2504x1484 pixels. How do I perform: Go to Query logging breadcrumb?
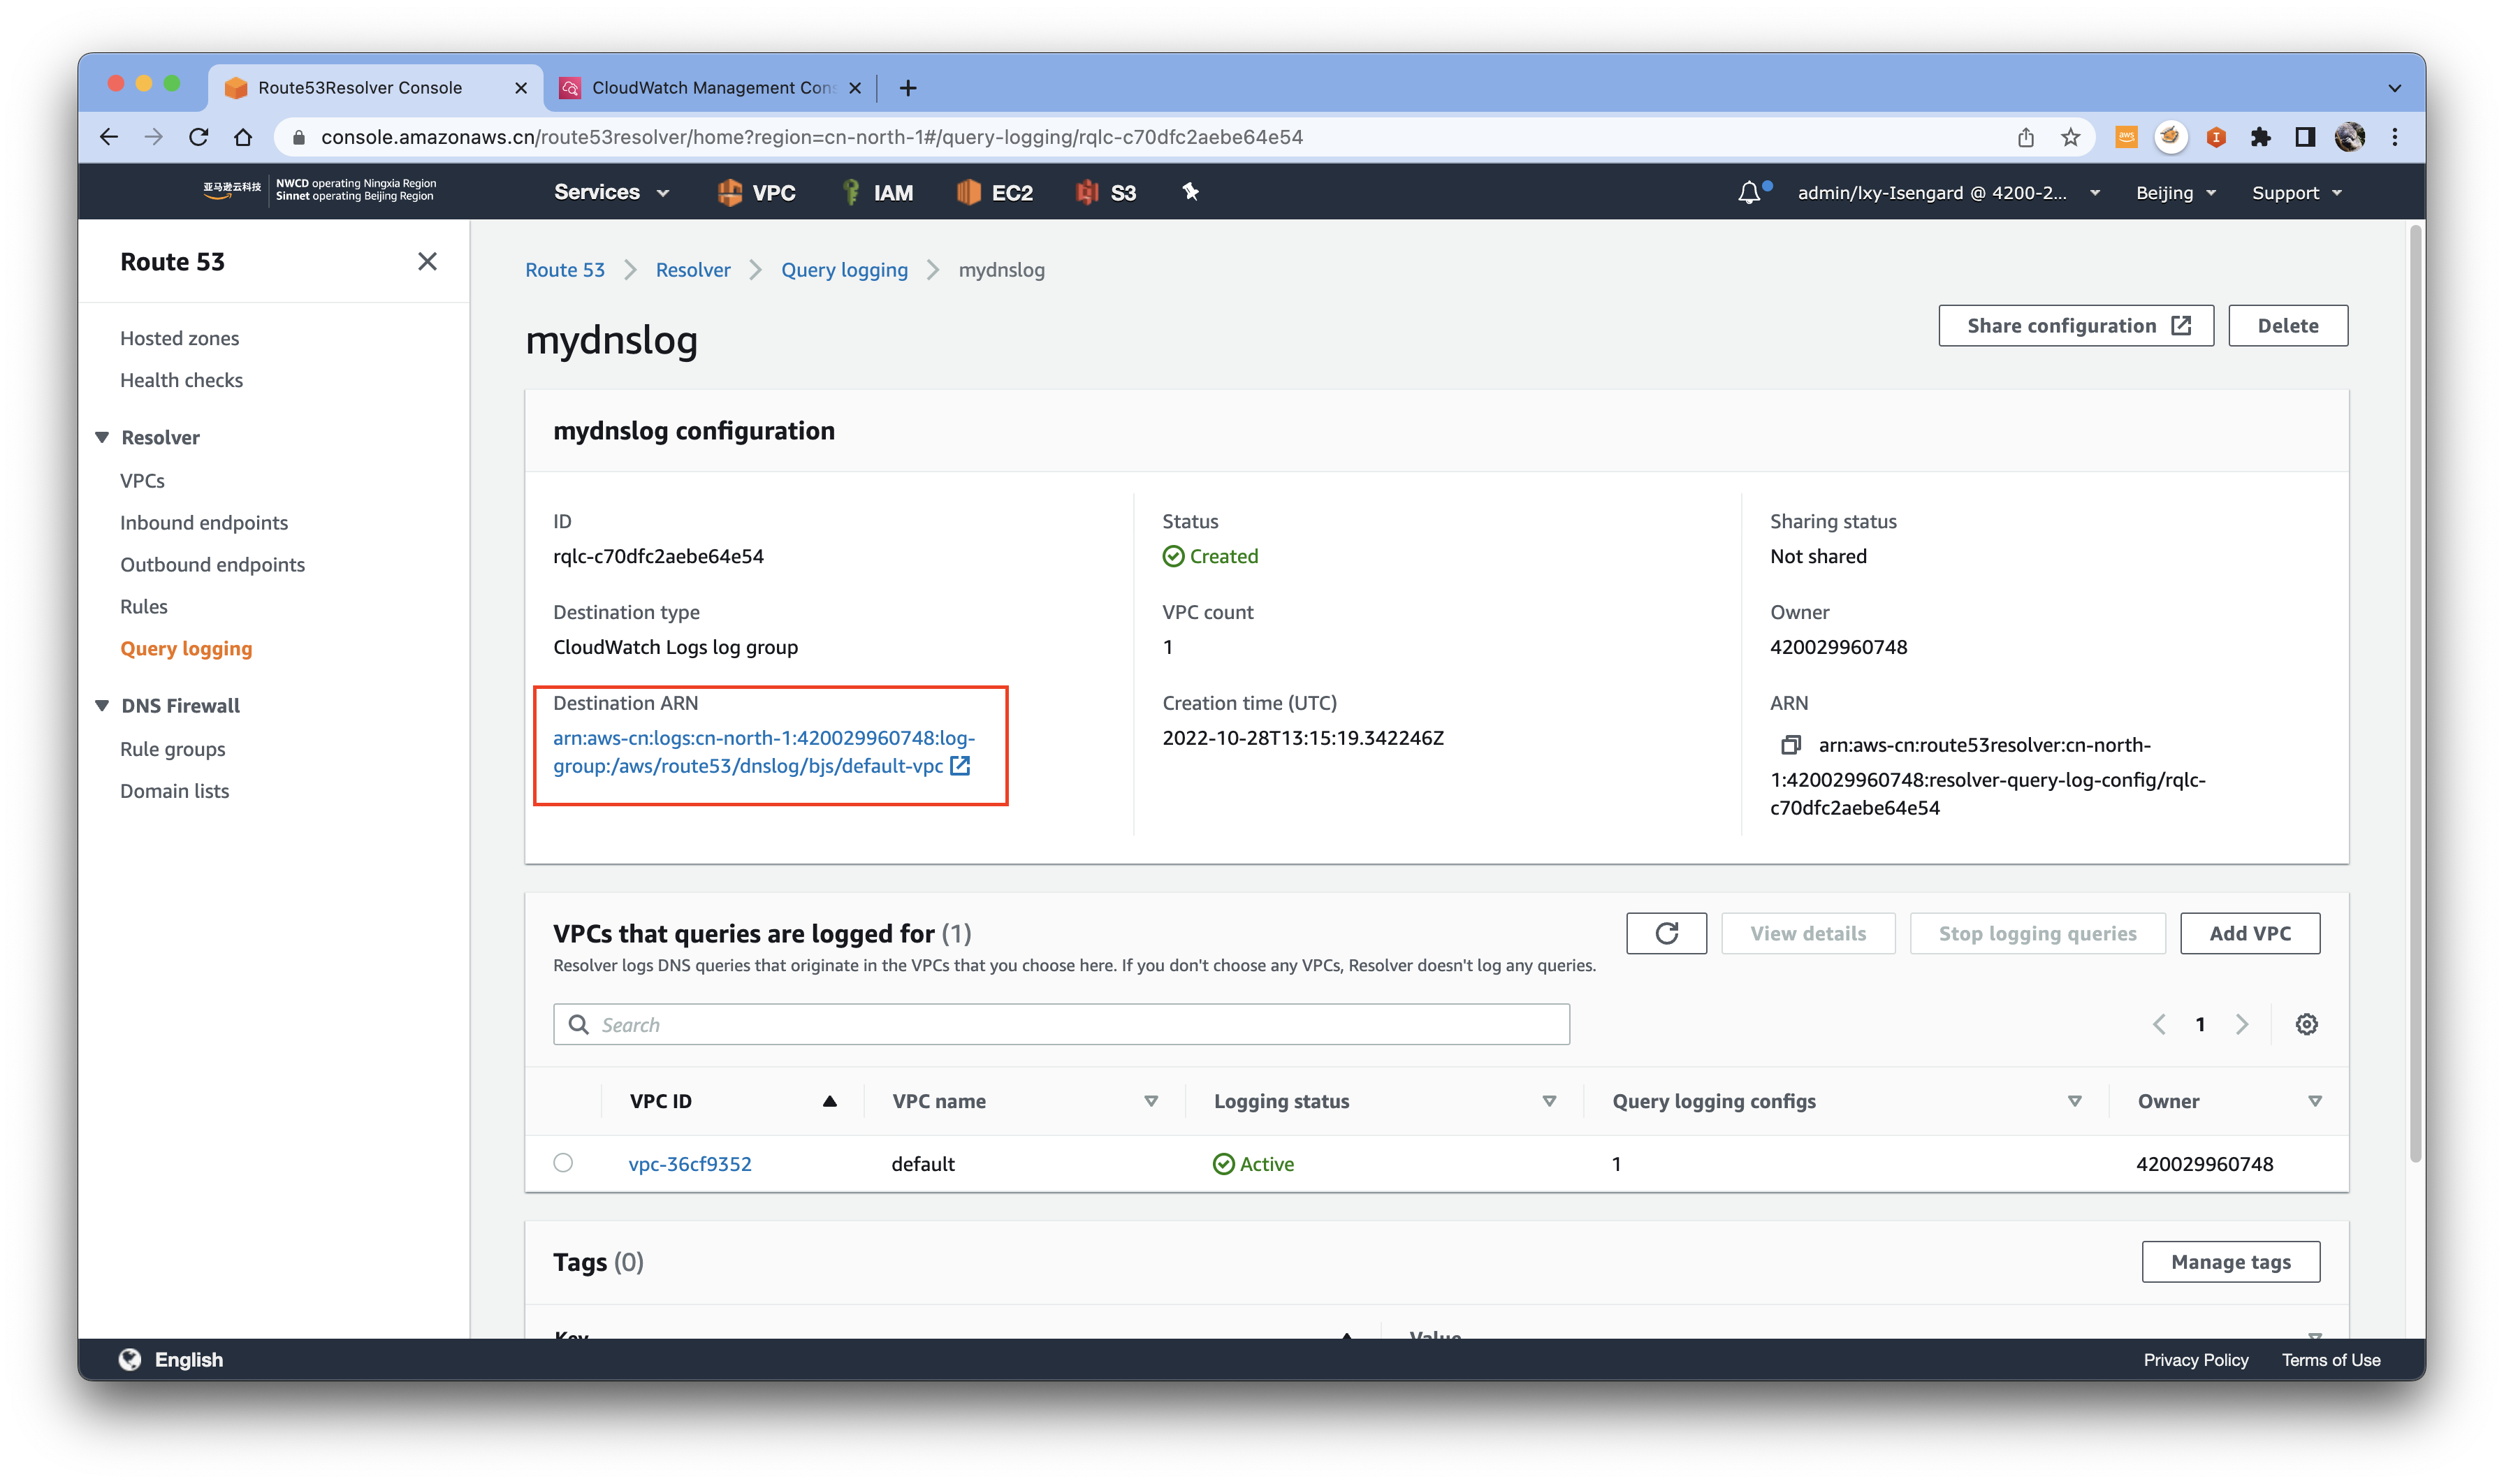[844, 270]
